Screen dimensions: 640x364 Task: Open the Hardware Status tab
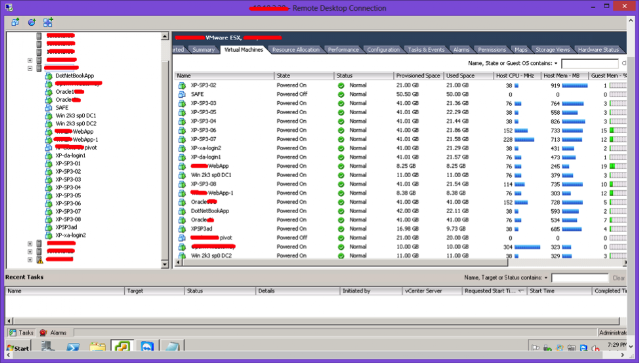pos(598,50)
